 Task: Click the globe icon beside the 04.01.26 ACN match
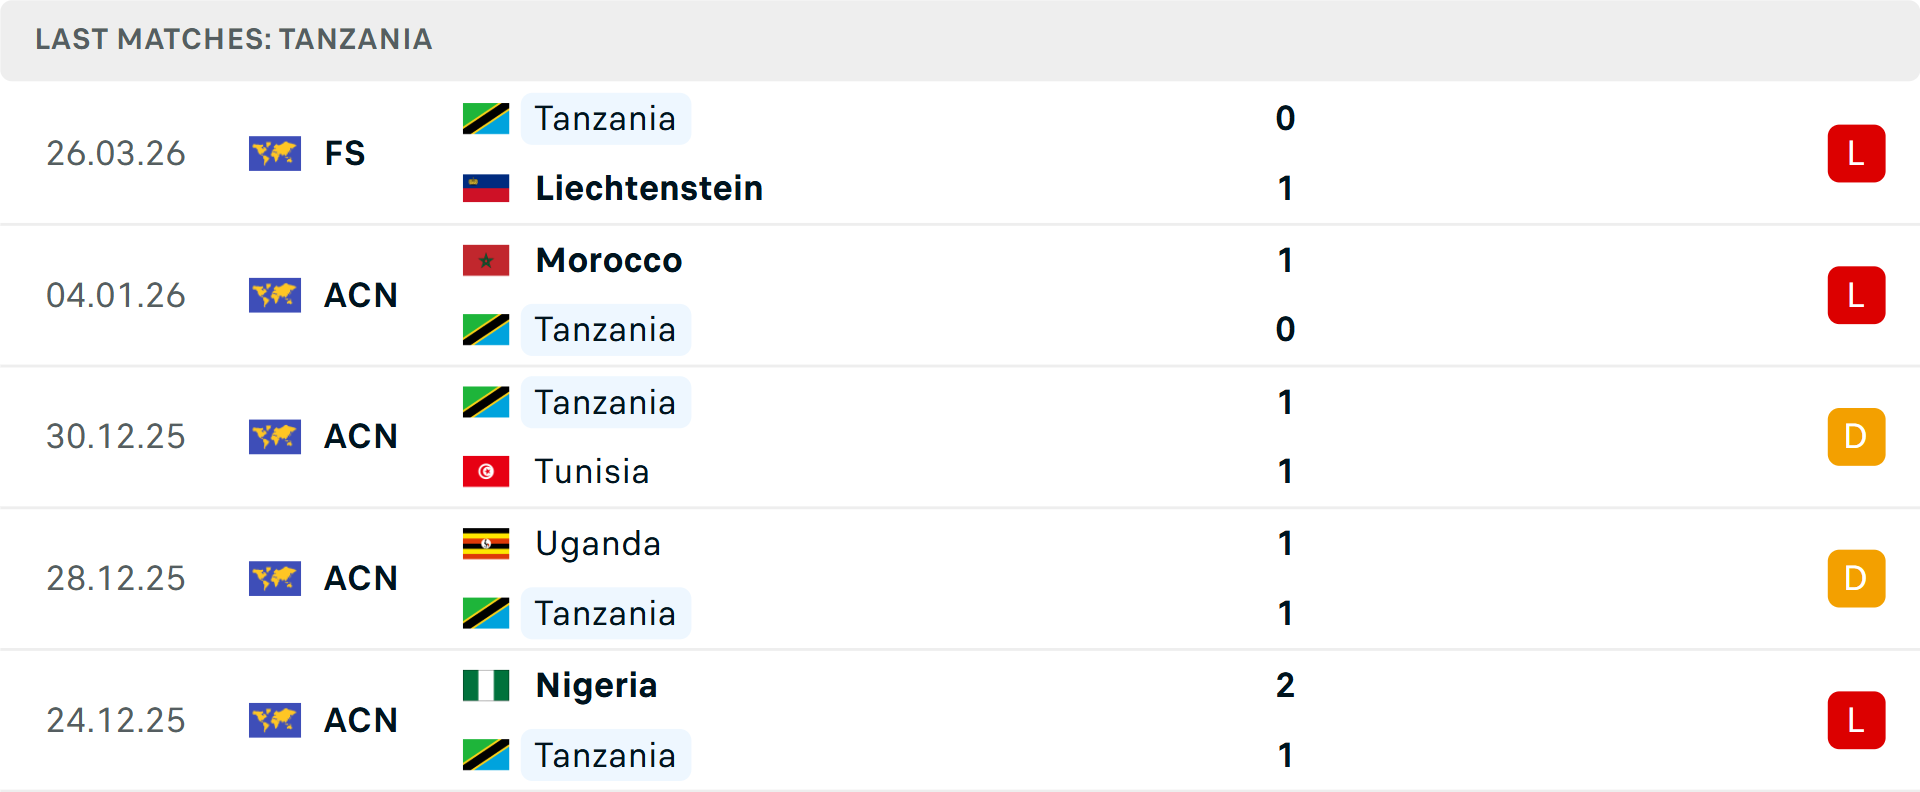click(x=275, y=295)
